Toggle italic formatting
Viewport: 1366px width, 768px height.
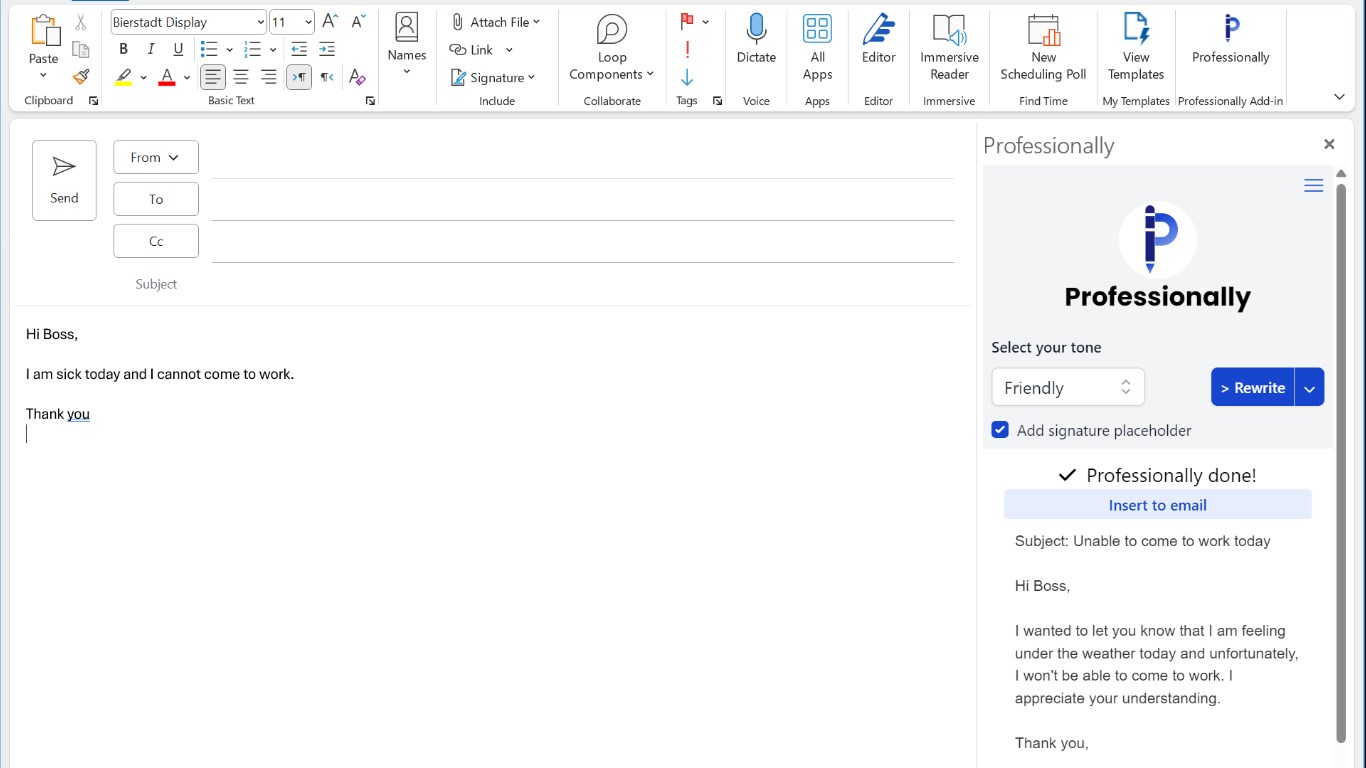151,50
